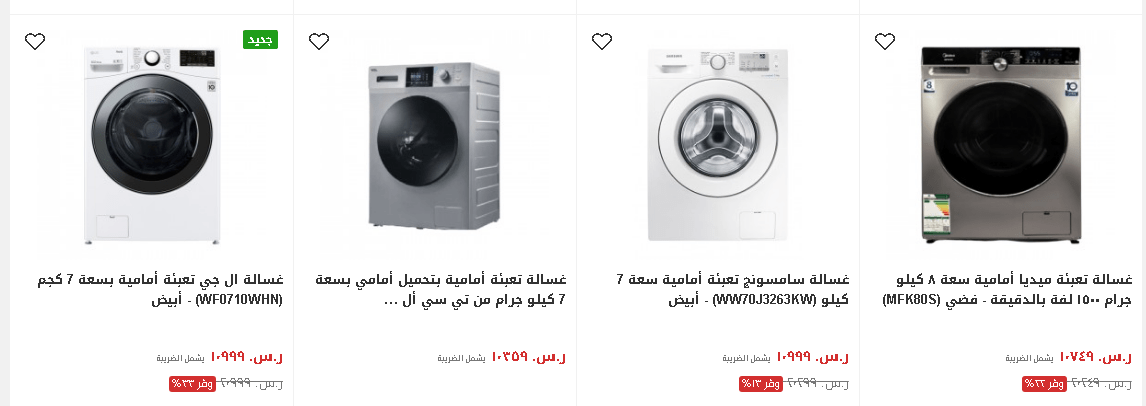The width and height of the screenshot is (1146, 406).
Task: Open Samsung white washing machine image
Action: pos(718,145)
